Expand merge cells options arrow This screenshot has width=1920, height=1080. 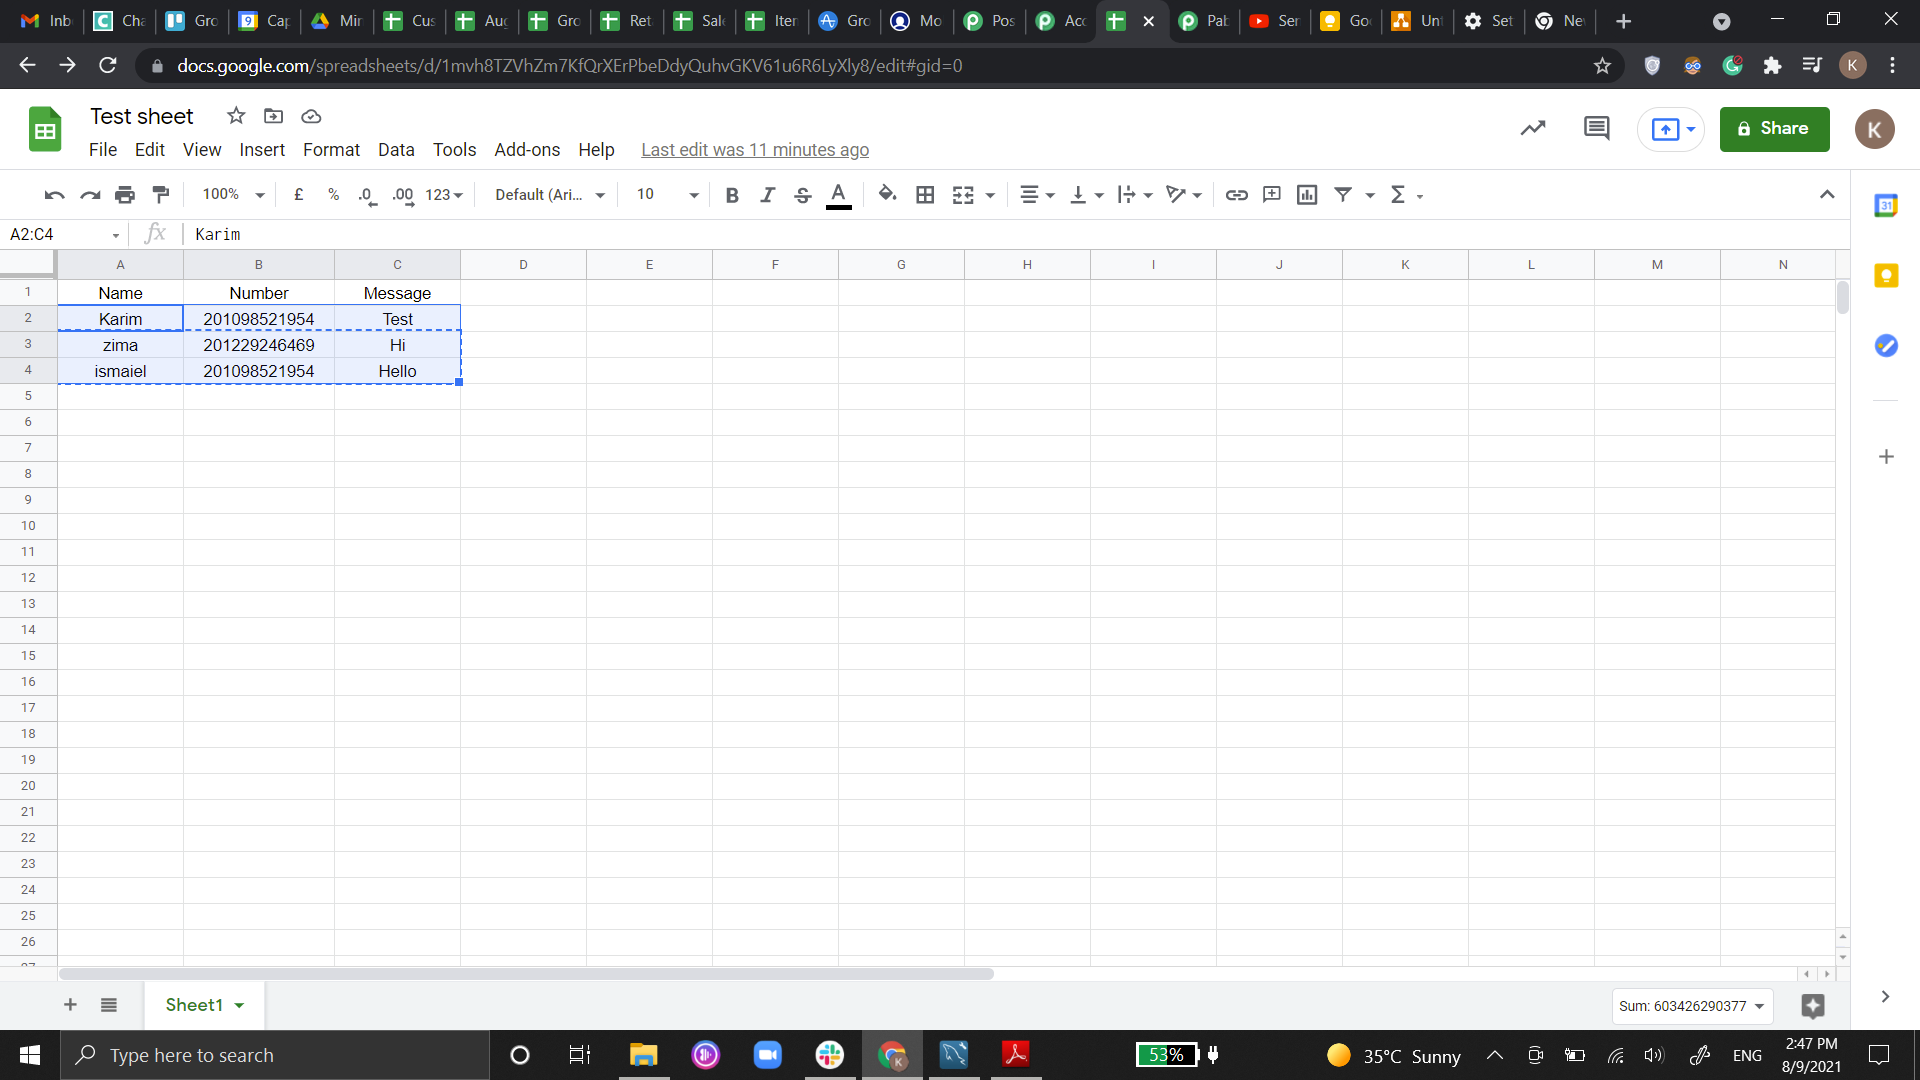point(990,196)
